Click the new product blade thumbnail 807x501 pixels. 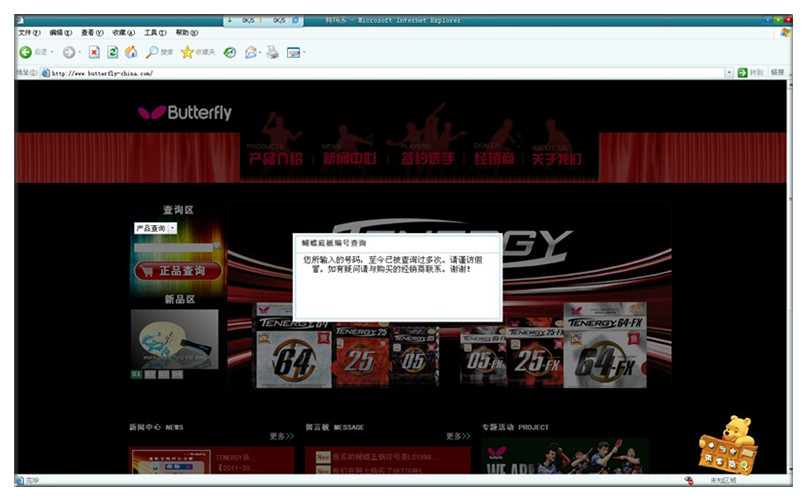point(174,339)
